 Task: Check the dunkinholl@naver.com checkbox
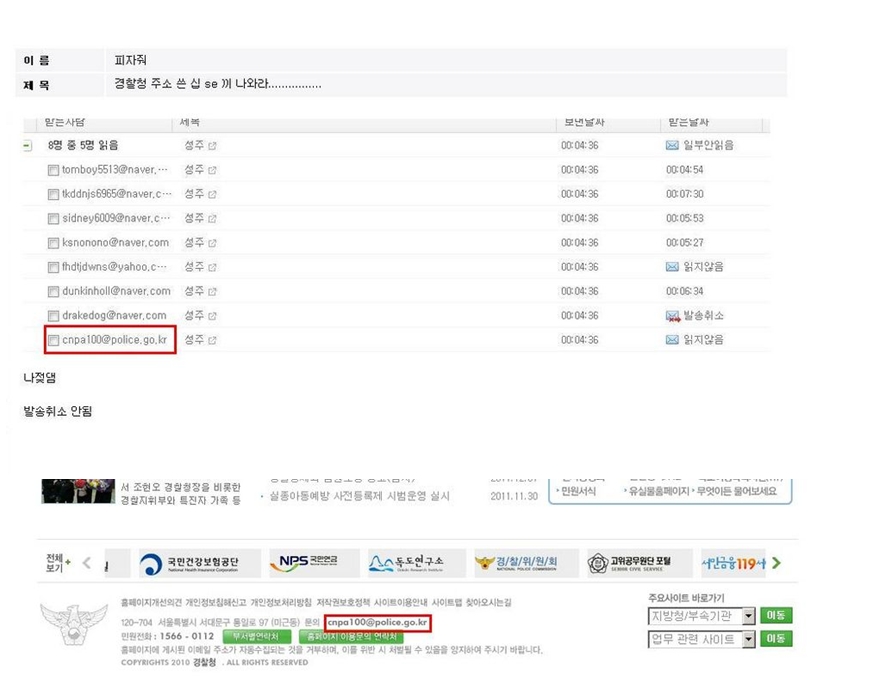point(53,292)
